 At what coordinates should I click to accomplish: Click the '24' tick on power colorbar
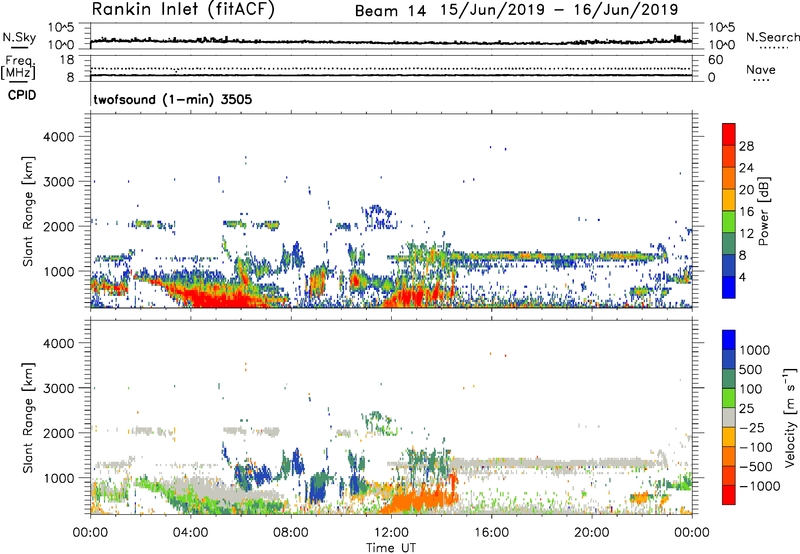pos(746,168)
